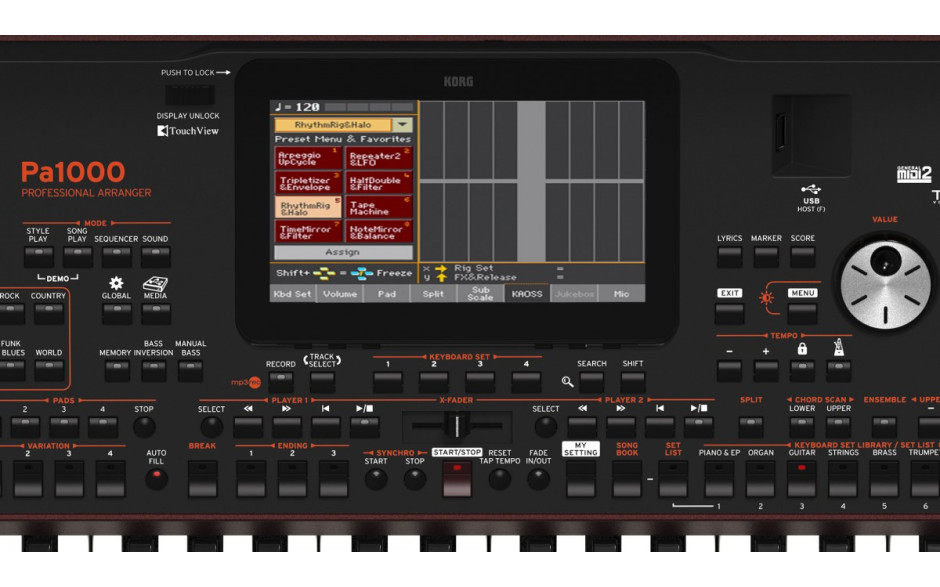Image resolution: width=940 pixels, height=587 pixels.
Task: Click the SEARCH magnifier button
Action: point(591,381)
